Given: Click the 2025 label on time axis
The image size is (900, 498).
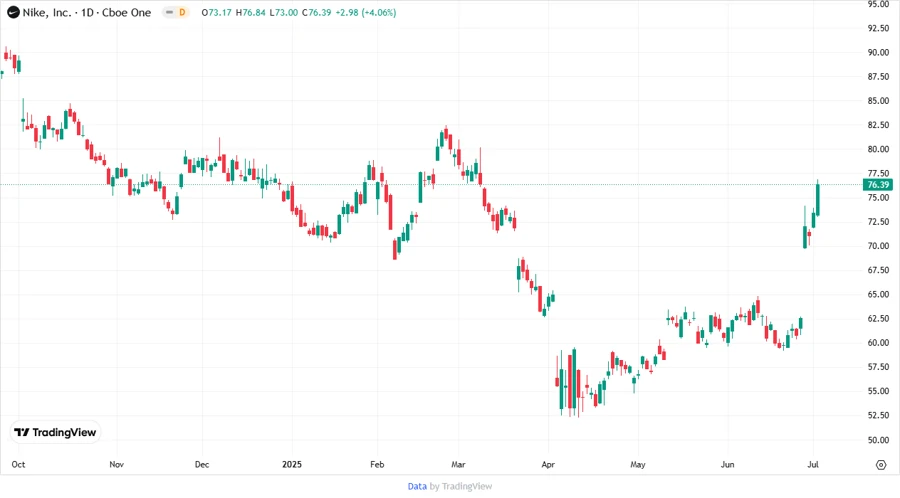Looking at the screenshot, I should [292, 465].
